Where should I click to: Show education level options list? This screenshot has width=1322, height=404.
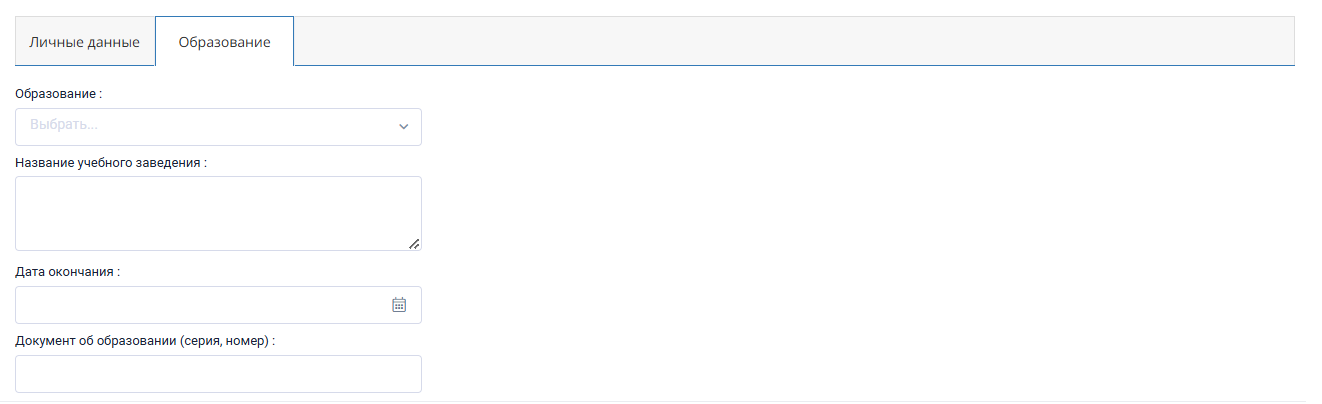218,127
